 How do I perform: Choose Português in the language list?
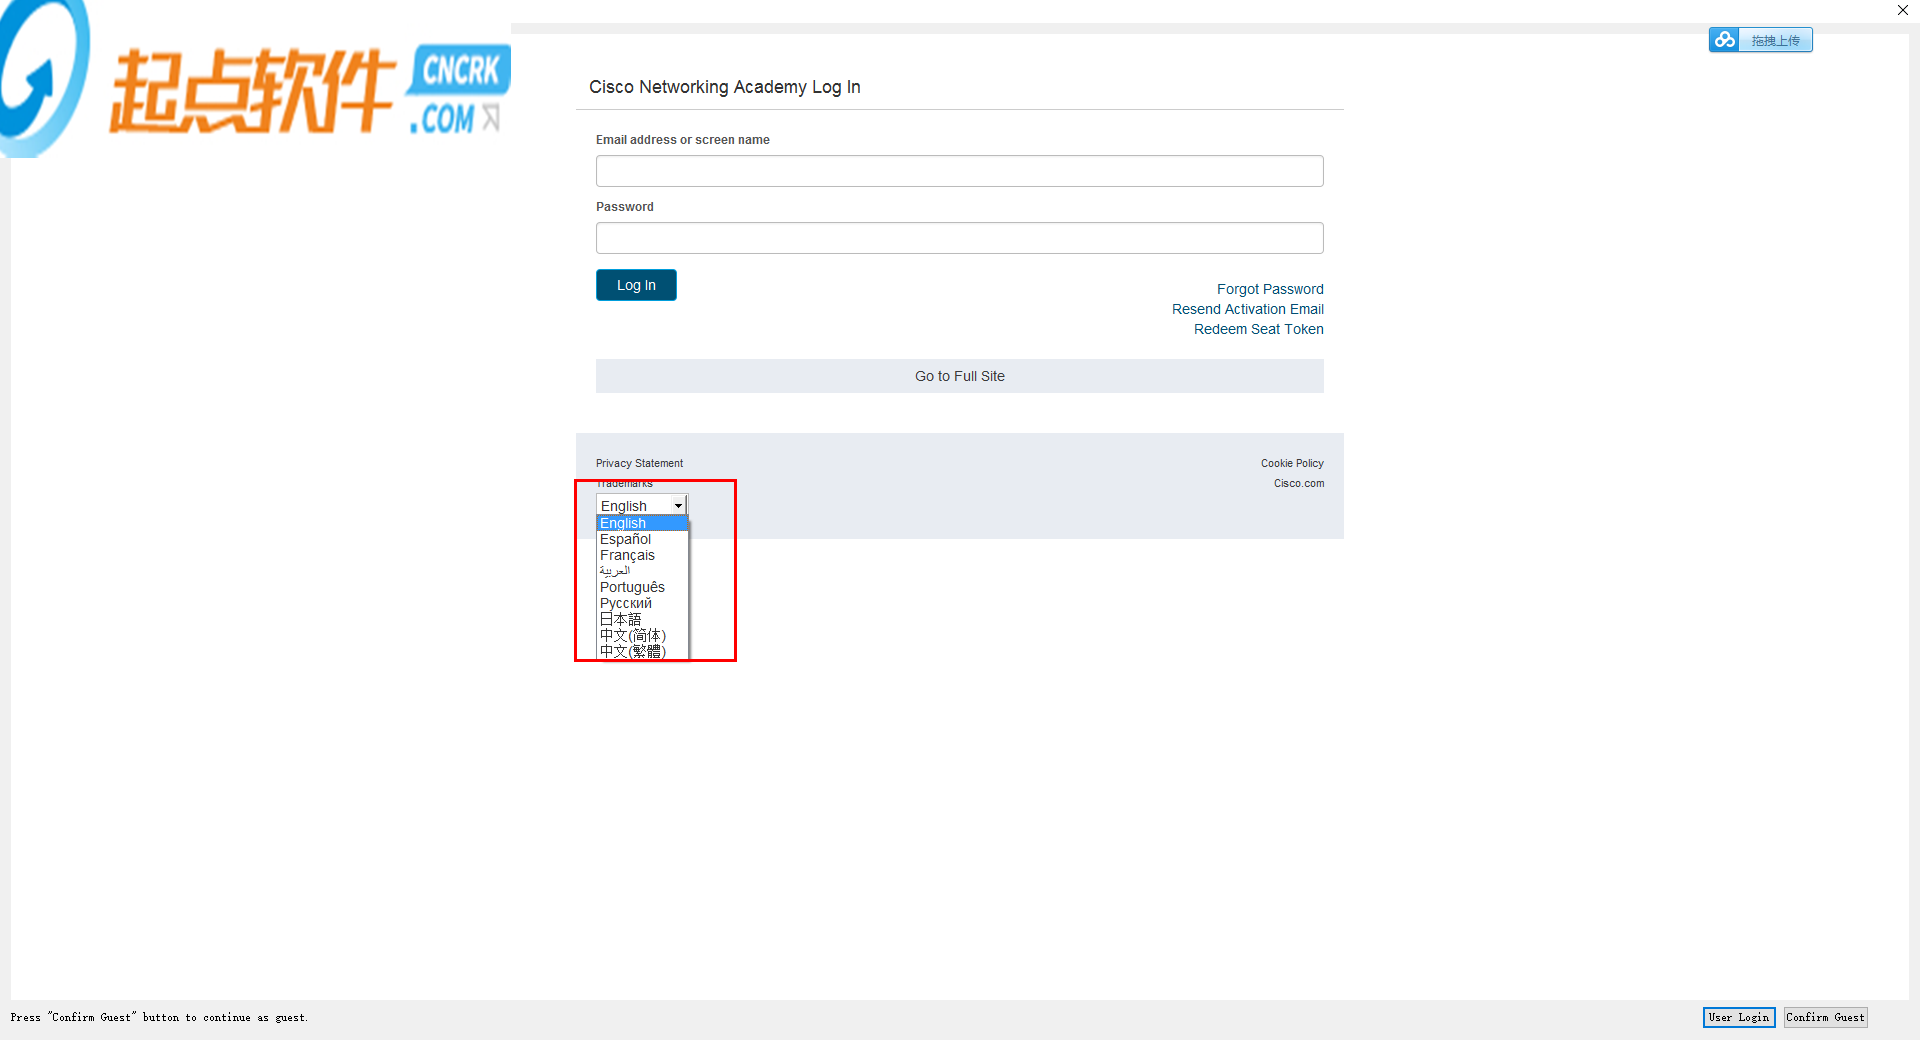point(642,587)
